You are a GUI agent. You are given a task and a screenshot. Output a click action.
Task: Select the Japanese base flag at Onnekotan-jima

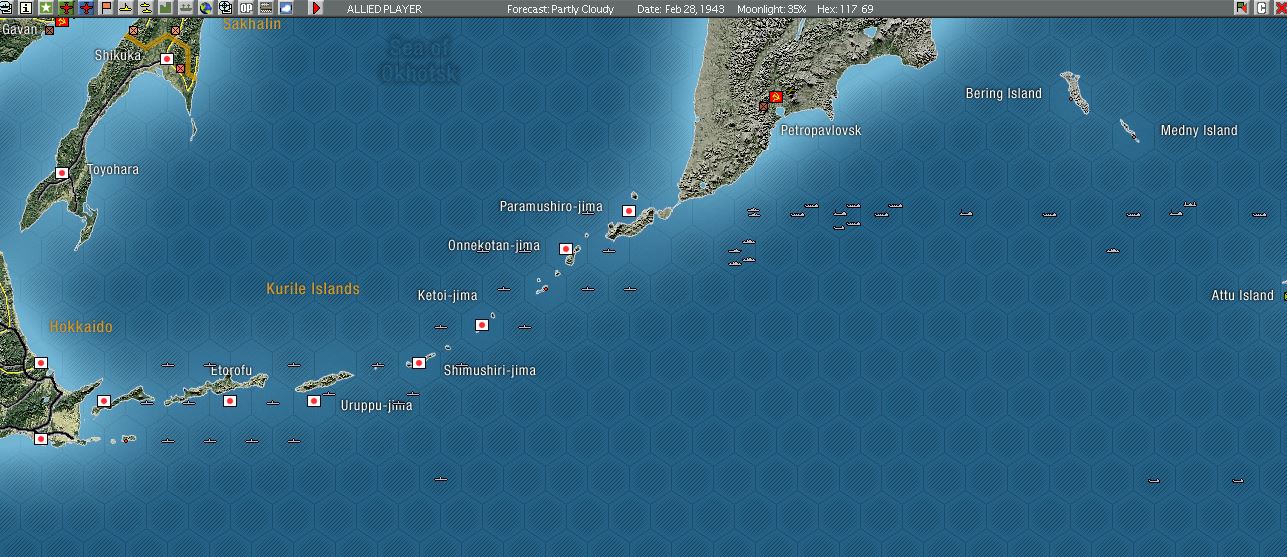[x=565, y=249]
